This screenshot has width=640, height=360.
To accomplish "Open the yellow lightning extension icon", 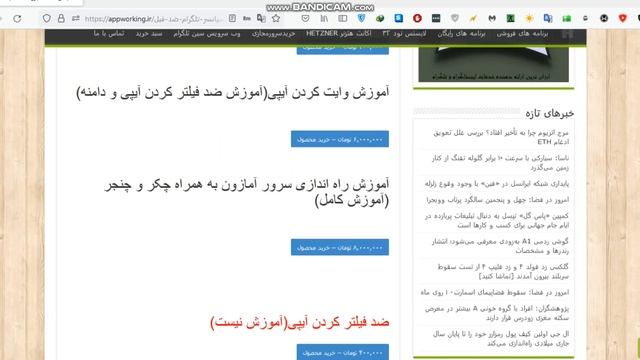I will tap(473, 18).
